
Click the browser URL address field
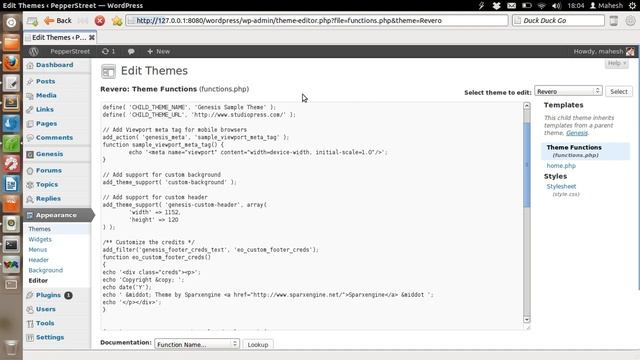317,20
